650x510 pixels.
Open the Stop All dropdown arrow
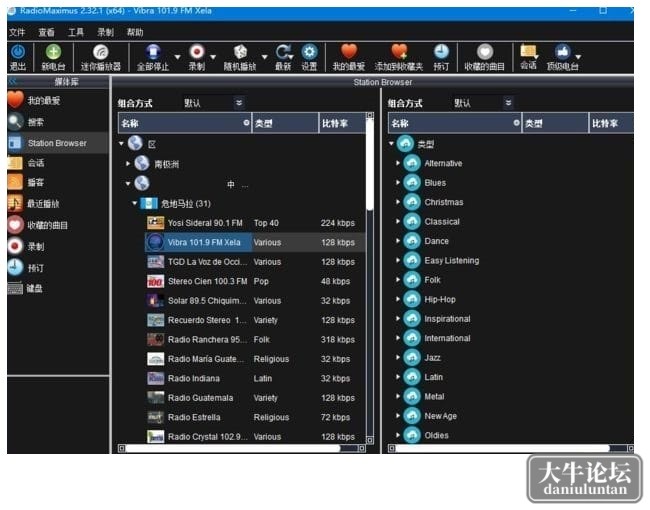(x=177, y=57)
